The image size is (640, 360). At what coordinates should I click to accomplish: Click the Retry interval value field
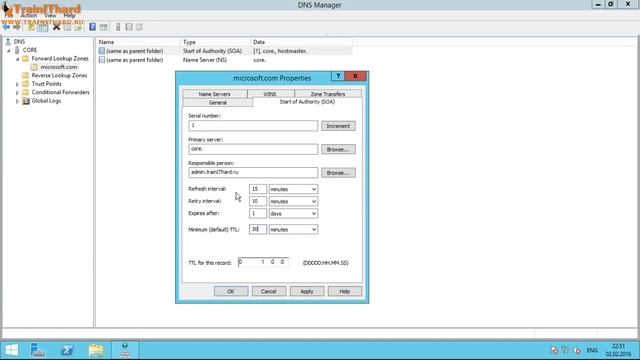point(258,202)
